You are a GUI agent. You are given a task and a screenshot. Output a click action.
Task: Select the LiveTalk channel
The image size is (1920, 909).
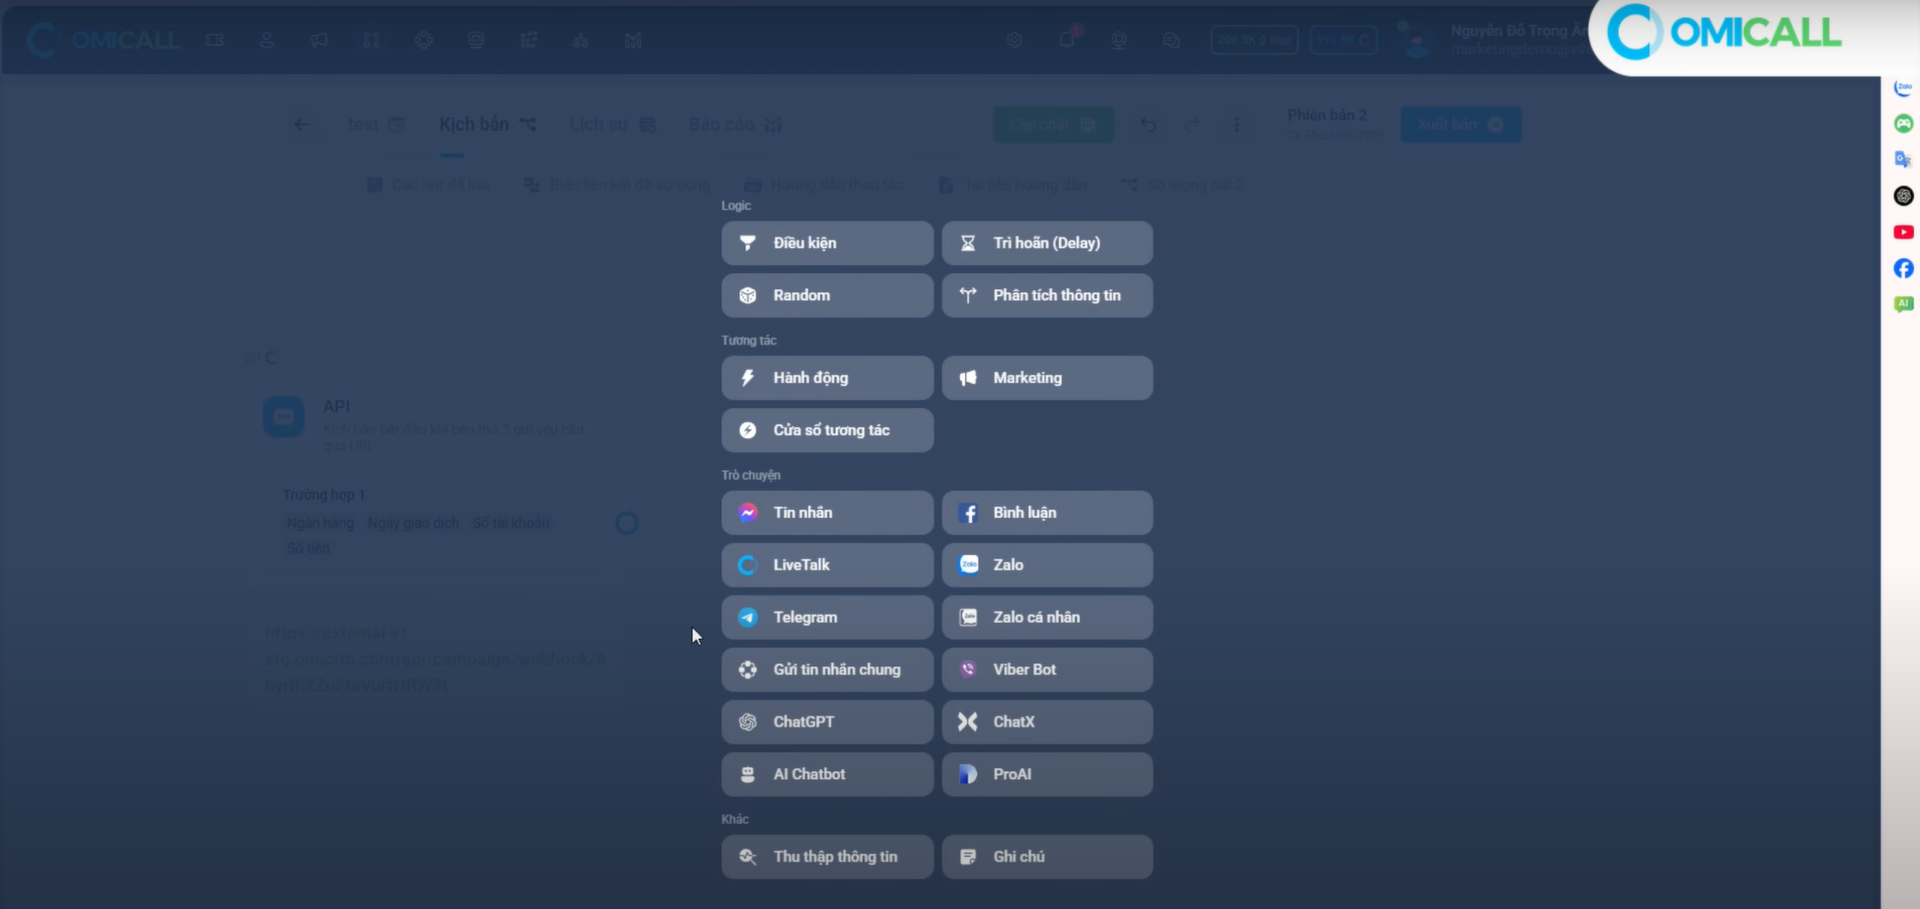827,565
